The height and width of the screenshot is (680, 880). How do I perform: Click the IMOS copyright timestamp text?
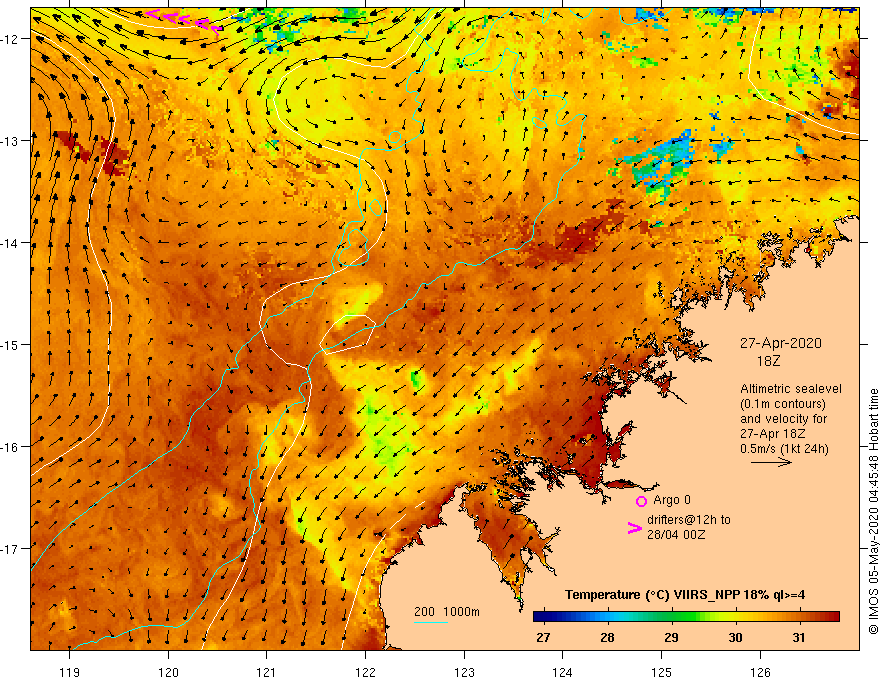coord(873,511)
